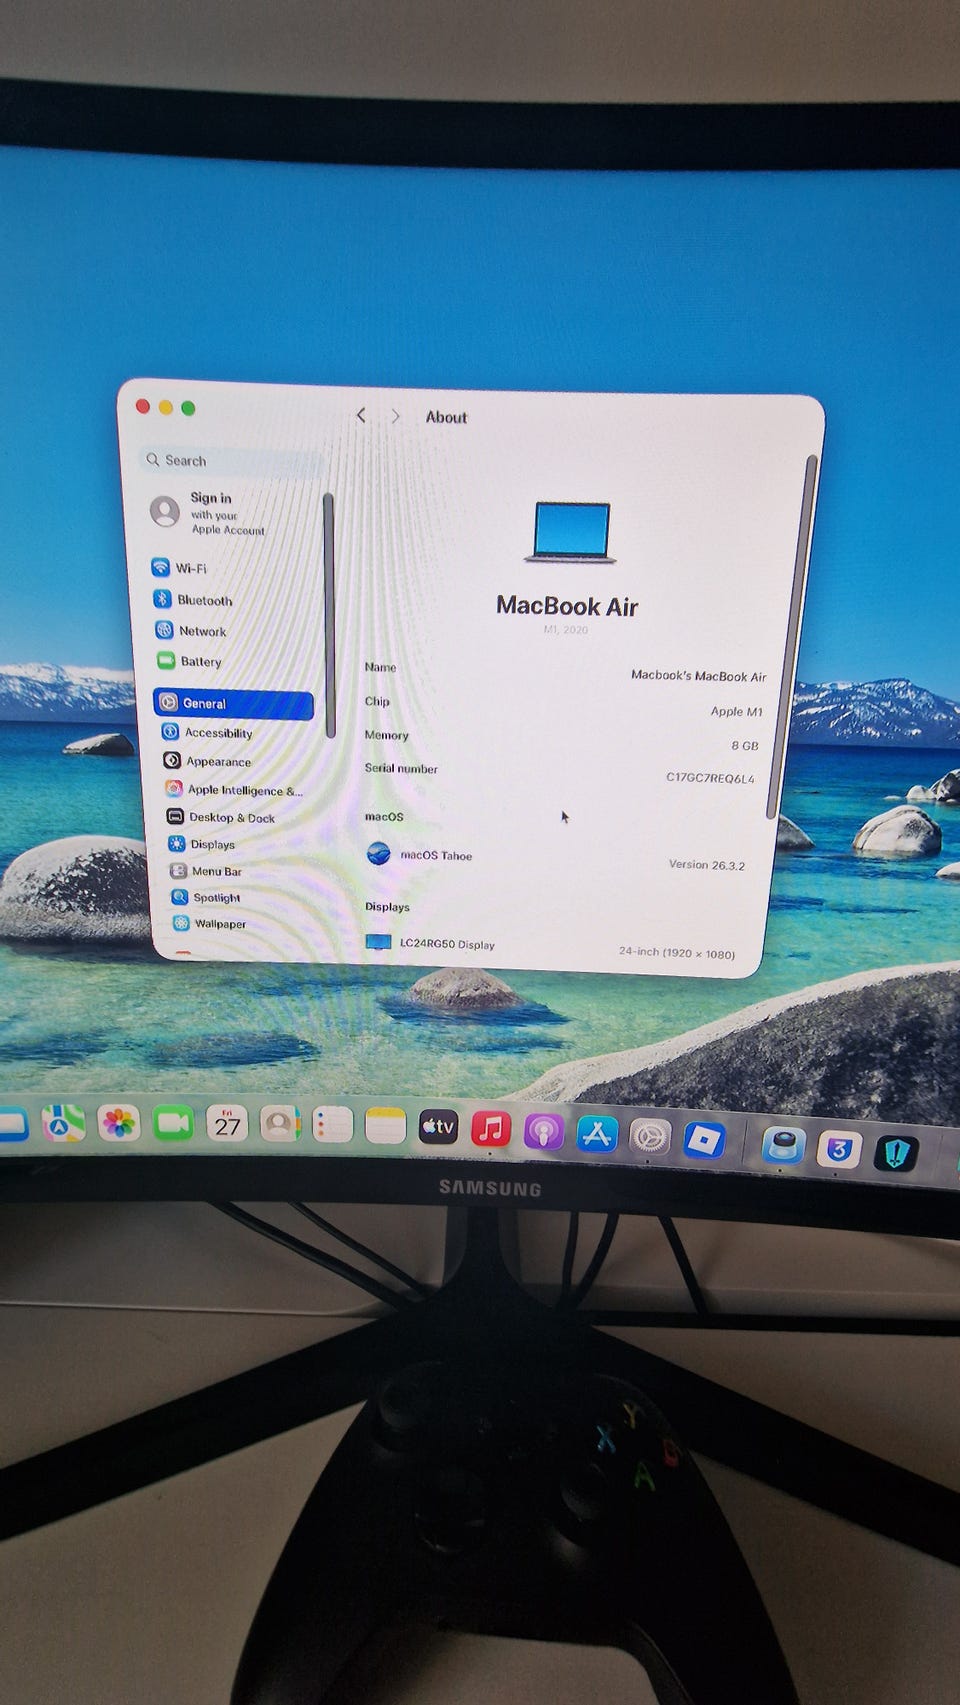The height and width of the screenshot is (1705, 960).
Task: Open Menu Bar settings in sidebar
Action: [x=206, y=871]
